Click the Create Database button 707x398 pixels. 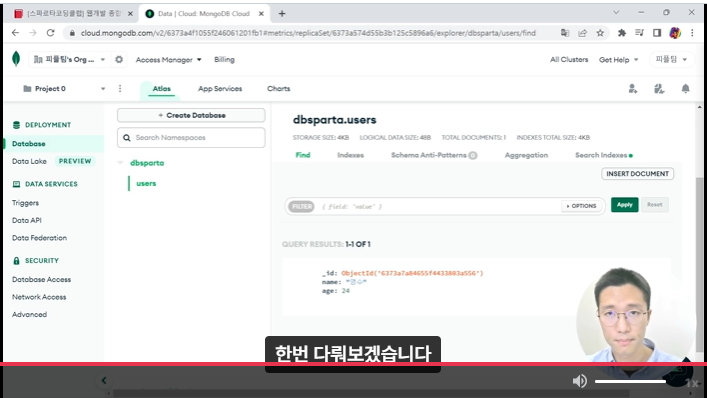click(191, 115)
